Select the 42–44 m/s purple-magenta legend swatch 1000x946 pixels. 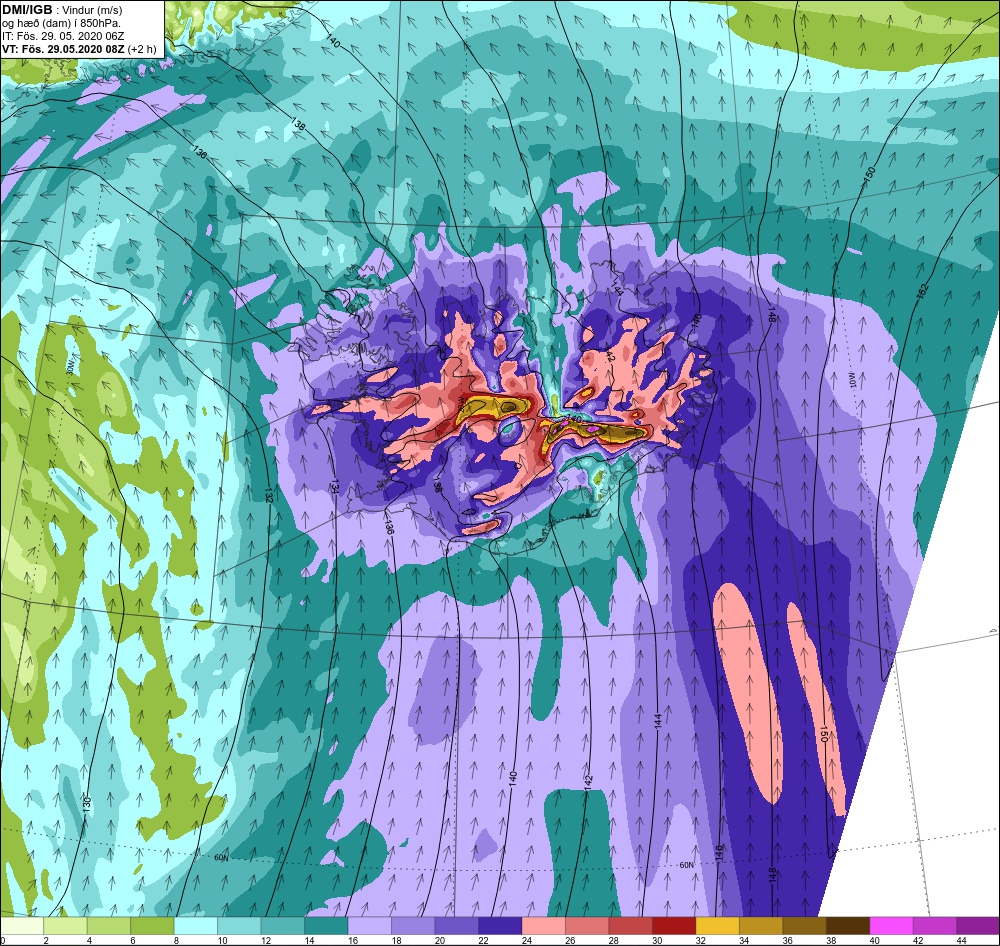pyautogui.click(x=935, y=926)
